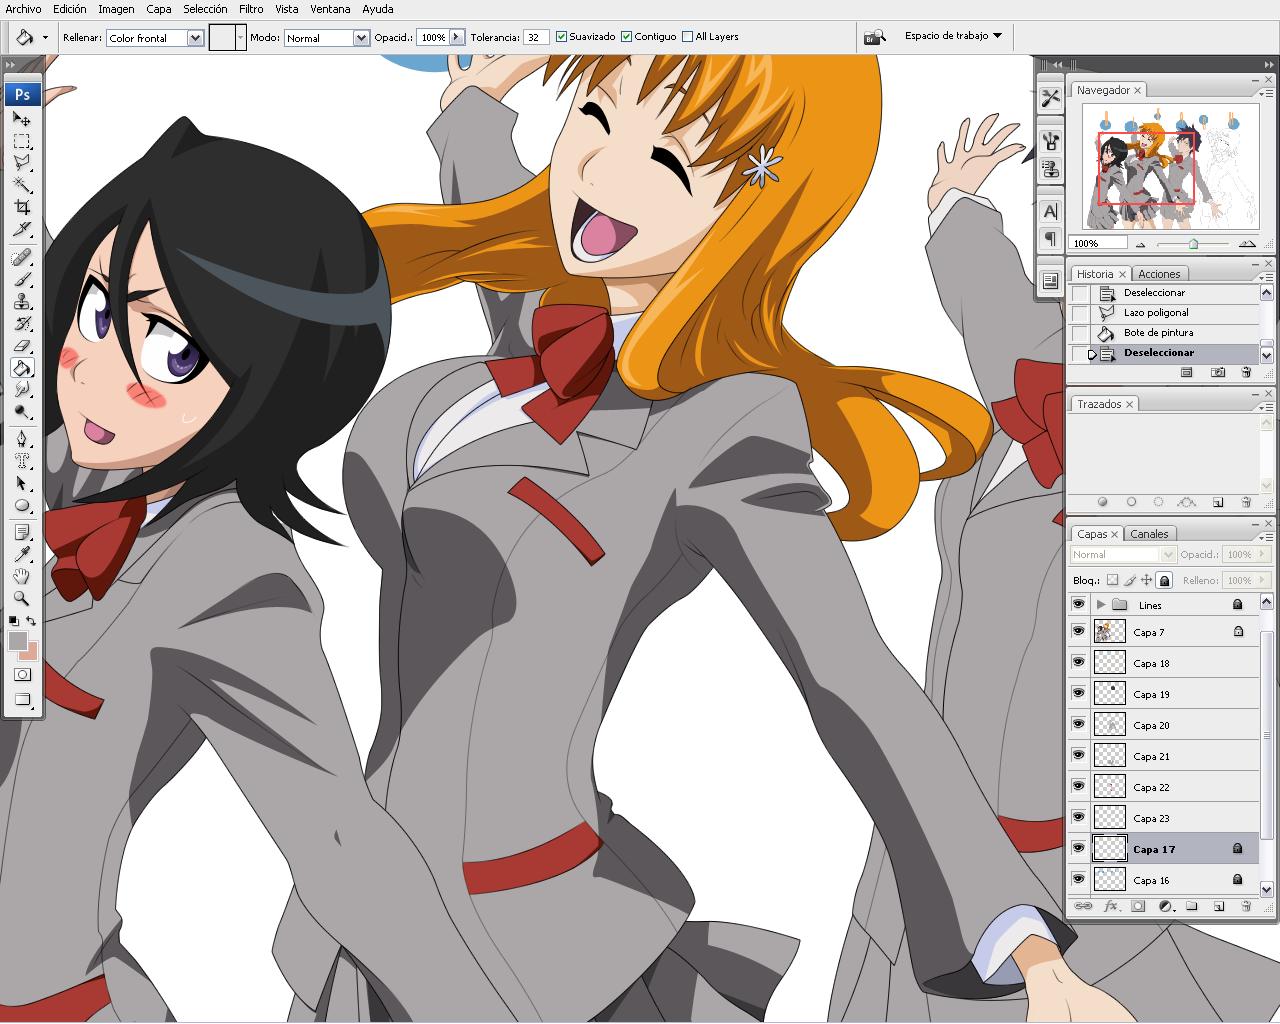Viewport: 1280px width, 1024px height.
Task: Hide layer Capa 18
Action: point(1078,662)
